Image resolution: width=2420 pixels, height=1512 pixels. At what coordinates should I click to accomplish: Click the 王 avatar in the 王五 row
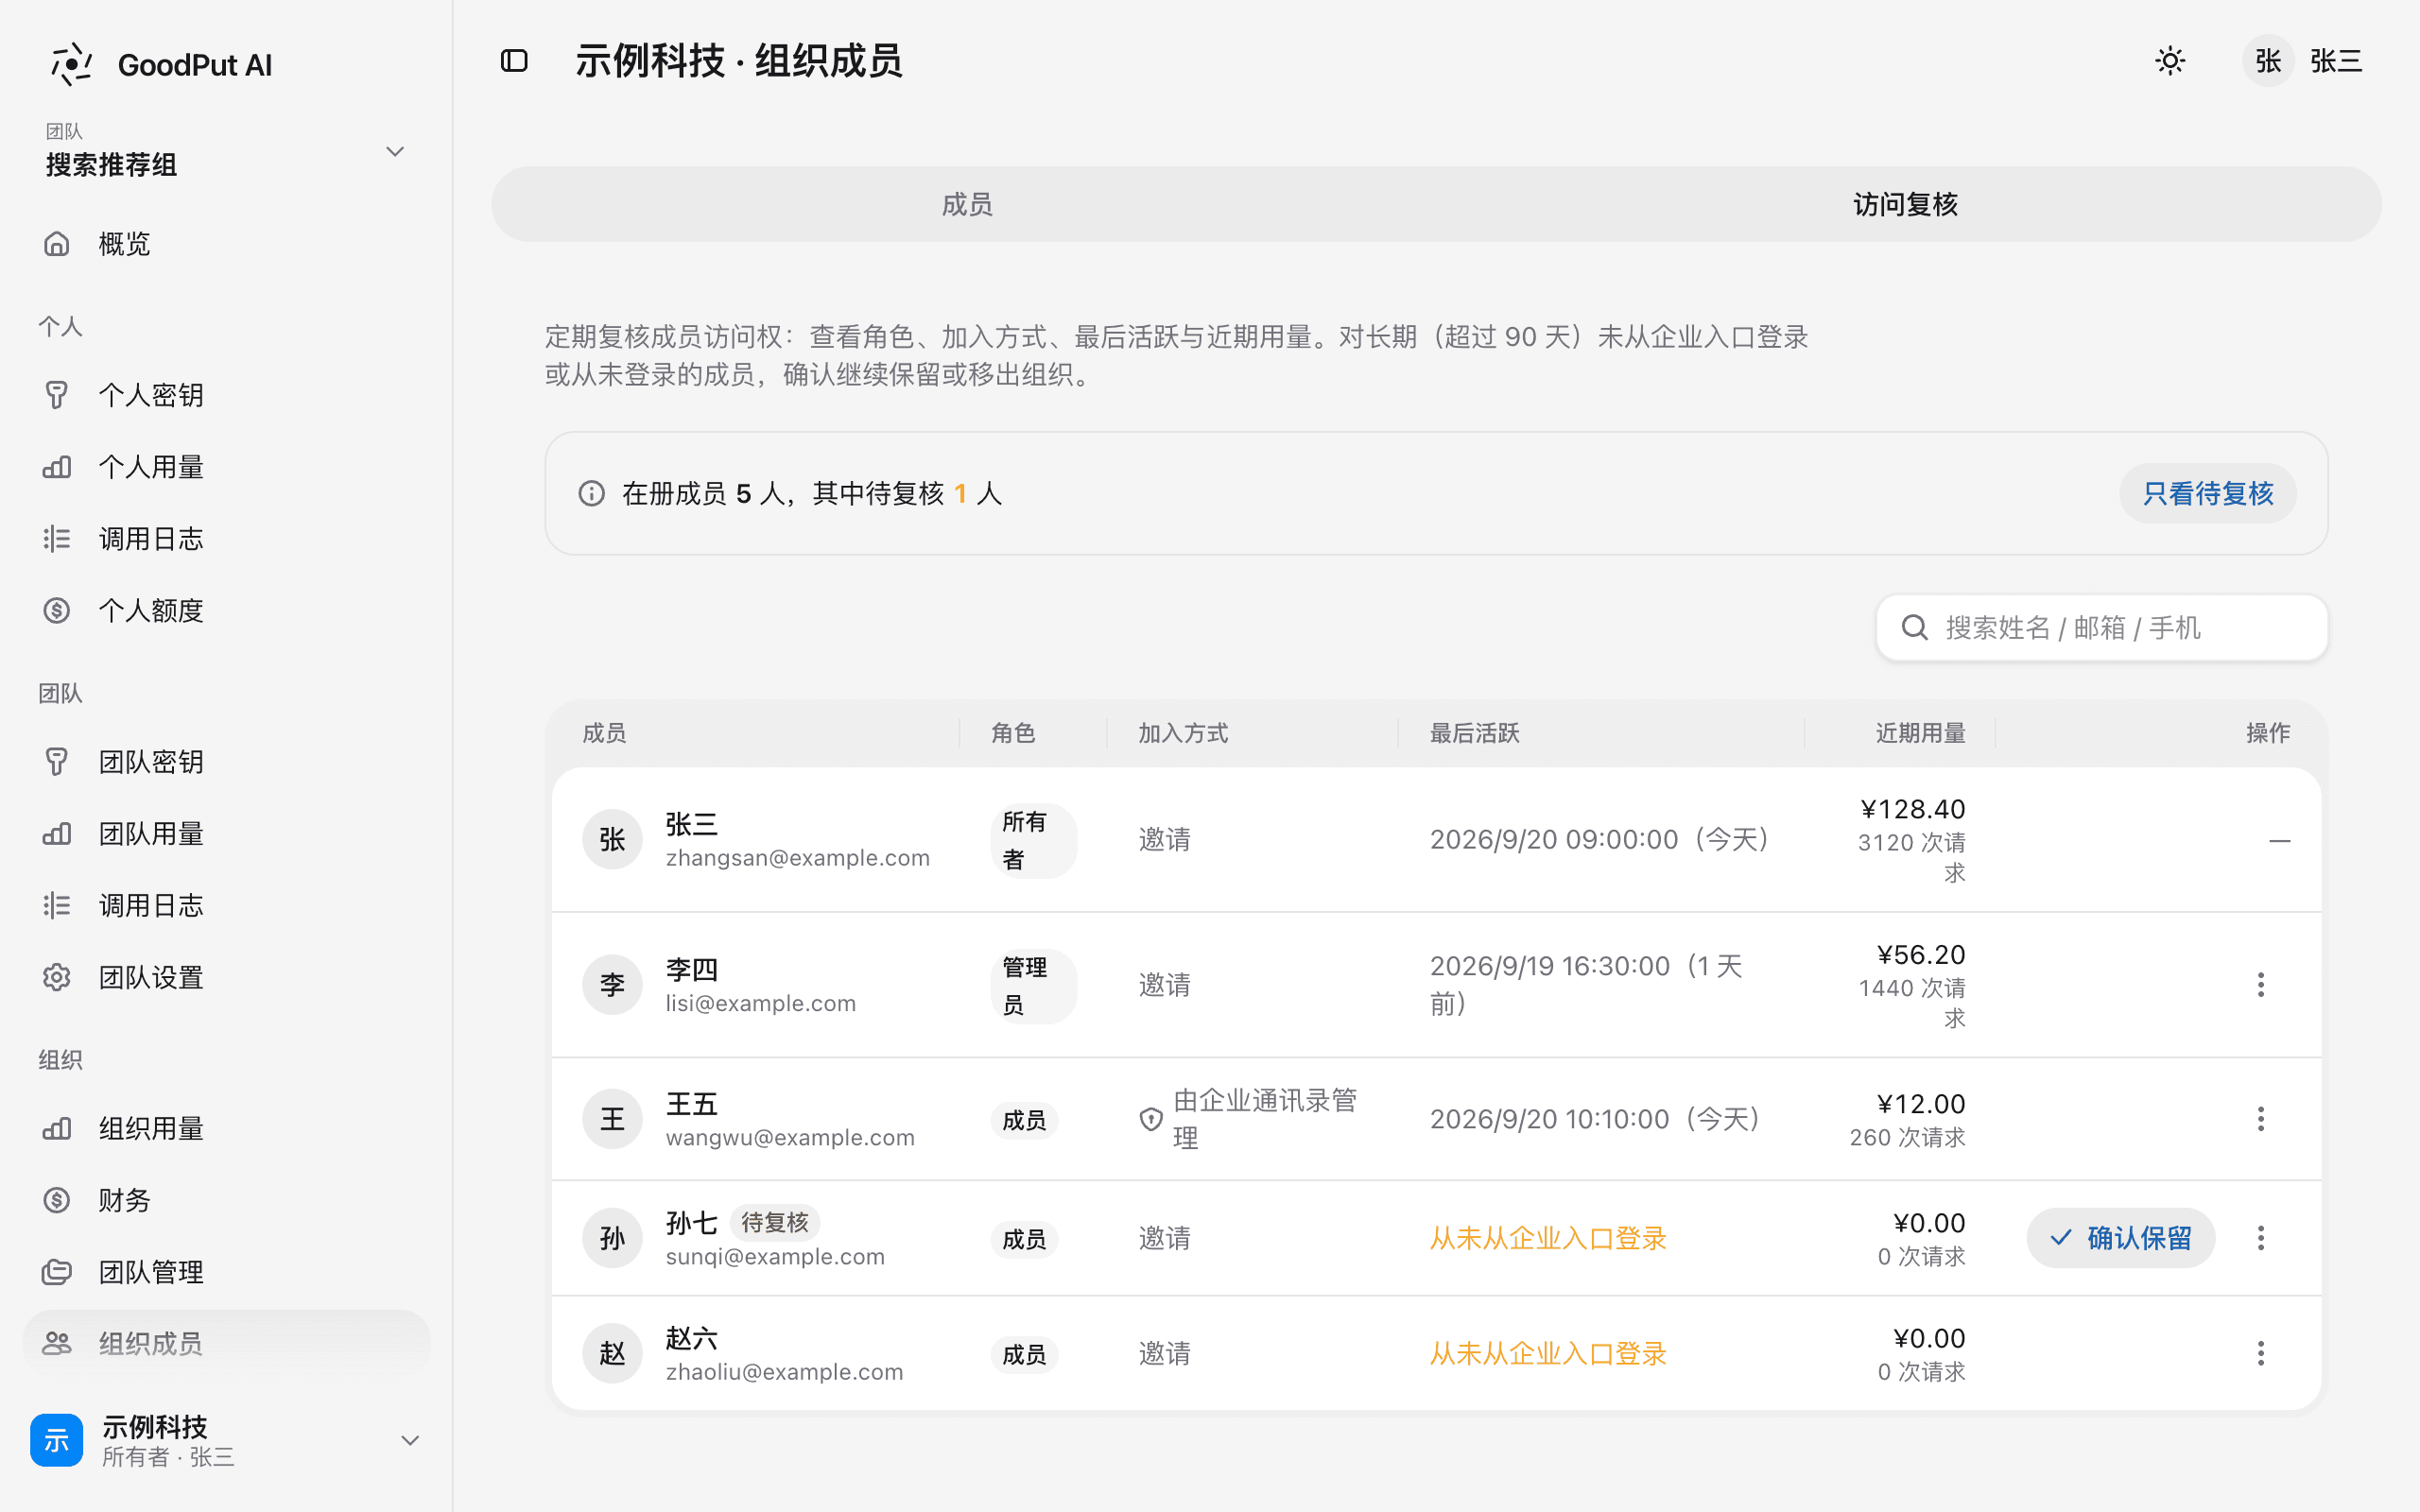(612, 1119)
